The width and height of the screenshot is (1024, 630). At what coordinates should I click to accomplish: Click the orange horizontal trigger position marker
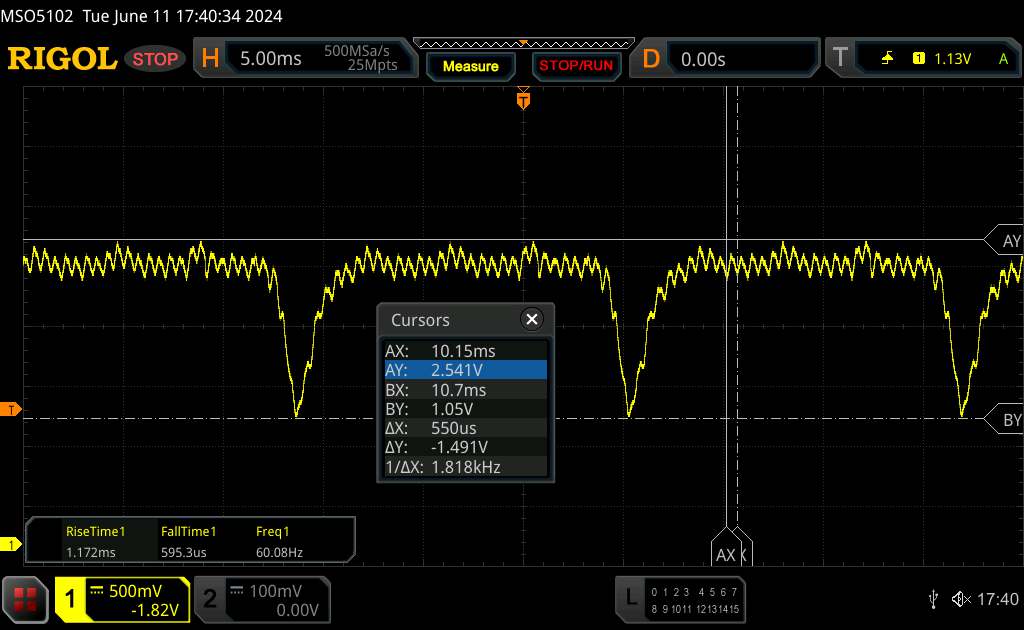[522, 99]
